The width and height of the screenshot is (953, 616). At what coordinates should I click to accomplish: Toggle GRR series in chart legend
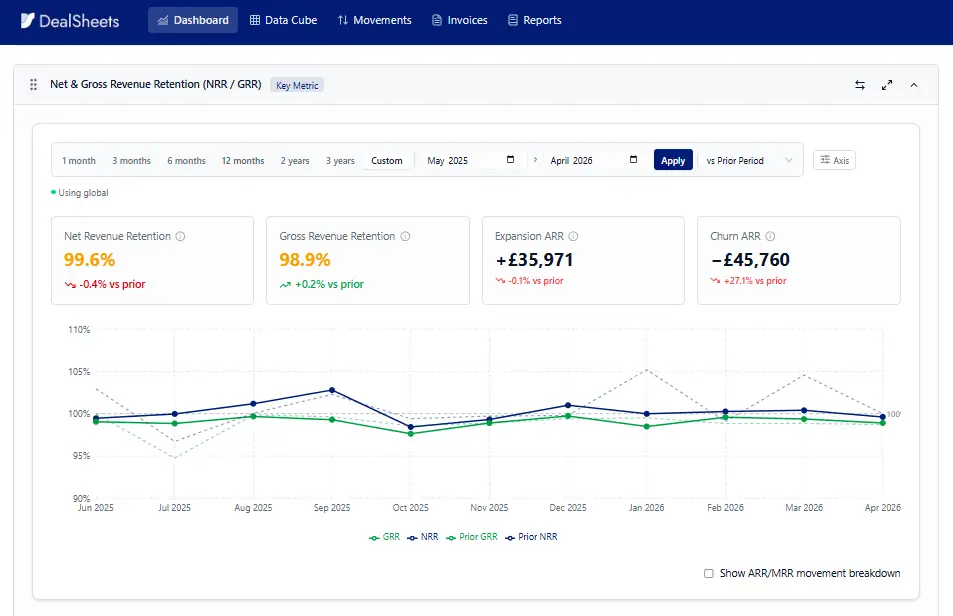[385, 537]
